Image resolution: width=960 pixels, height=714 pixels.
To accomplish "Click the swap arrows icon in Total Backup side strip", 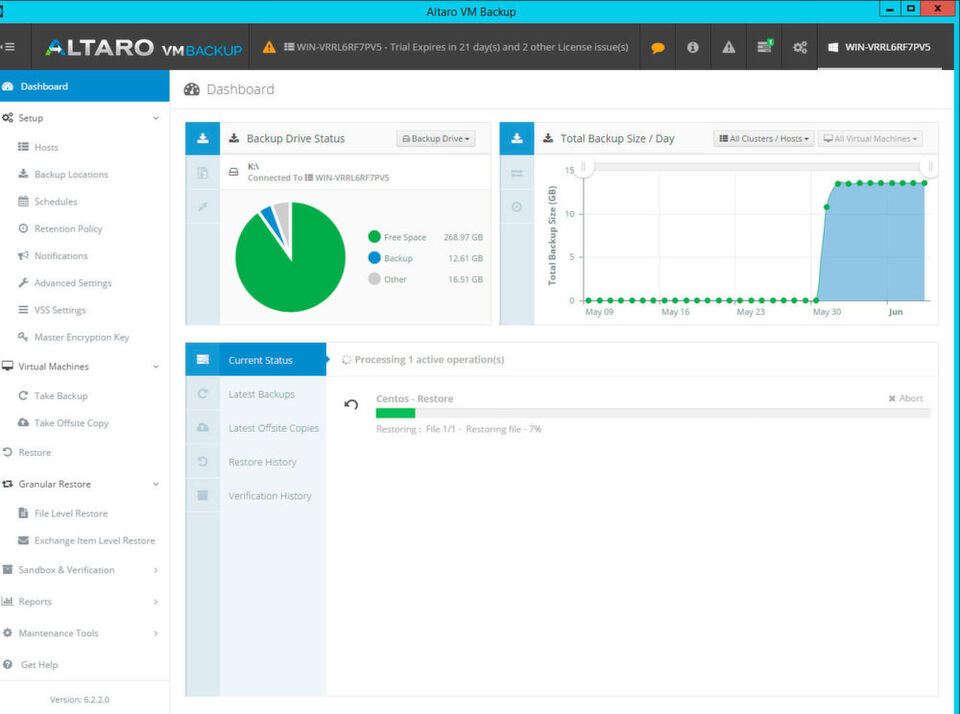I will click(517, 173).
